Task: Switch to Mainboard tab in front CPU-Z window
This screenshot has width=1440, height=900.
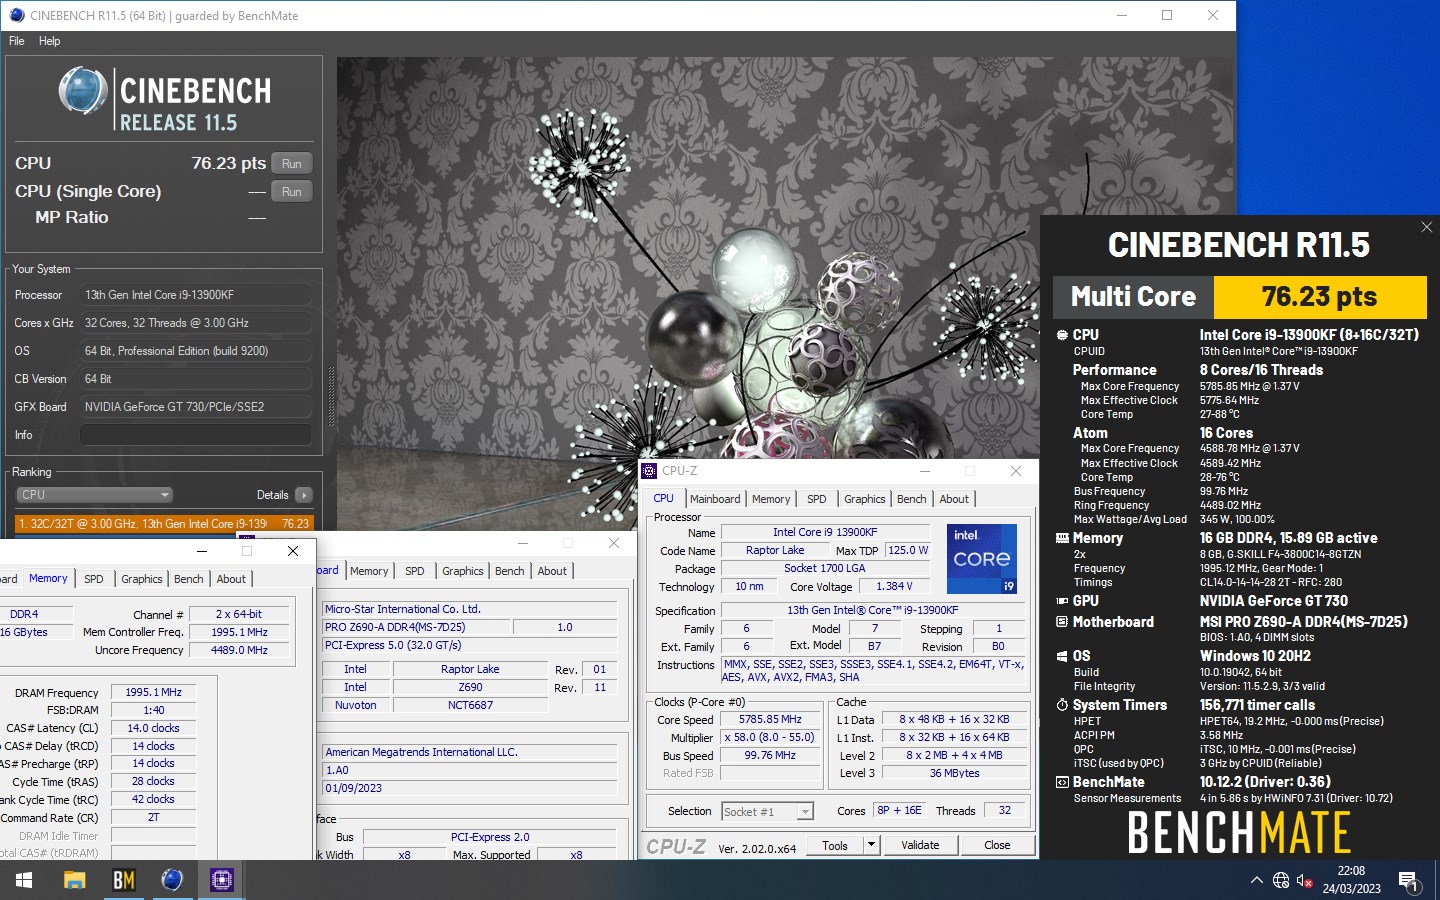Action: 715,499
